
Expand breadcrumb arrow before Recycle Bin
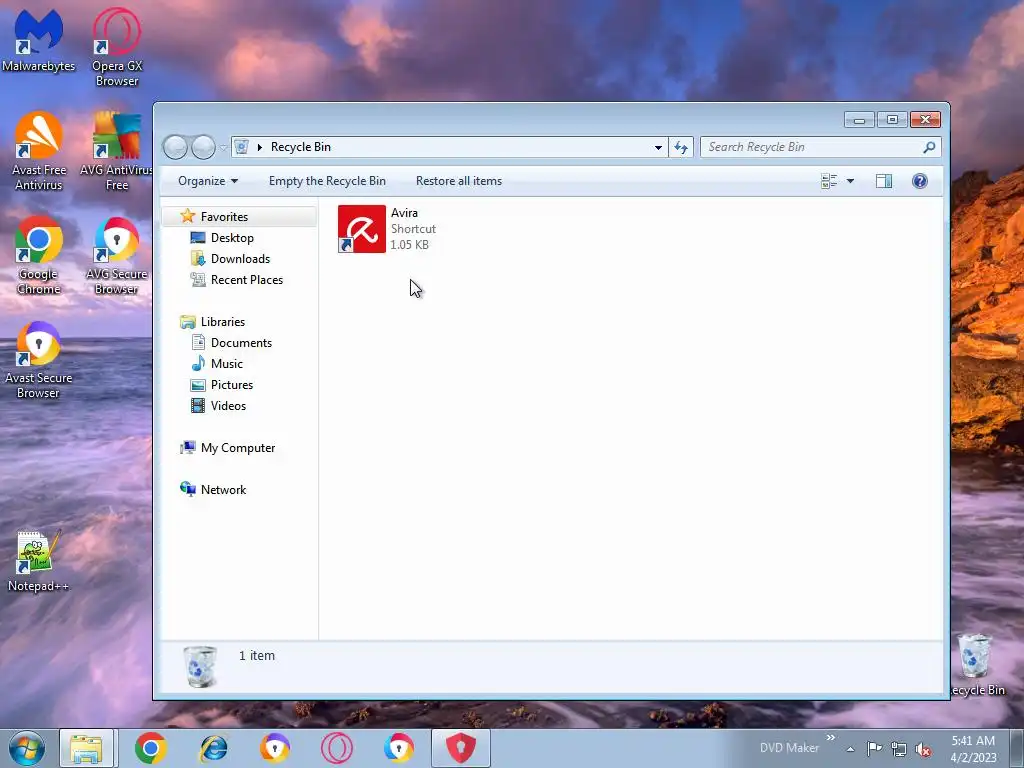[259, 147]
